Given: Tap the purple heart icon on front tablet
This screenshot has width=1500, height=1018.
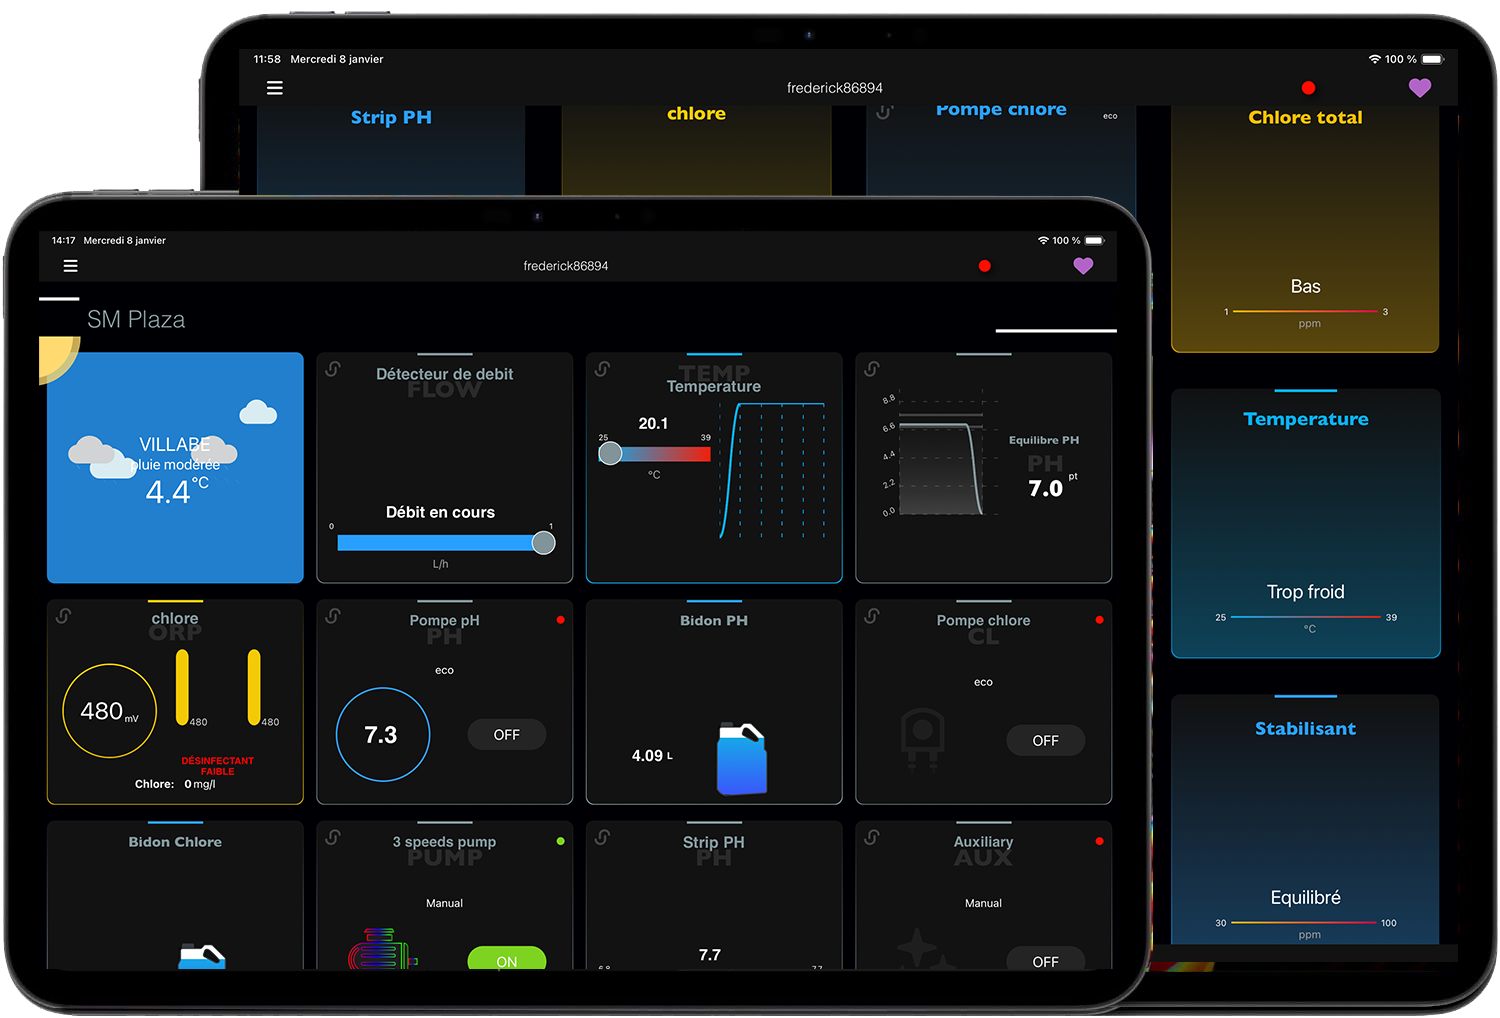Looking at the screenshot, I should [1083, 266].
